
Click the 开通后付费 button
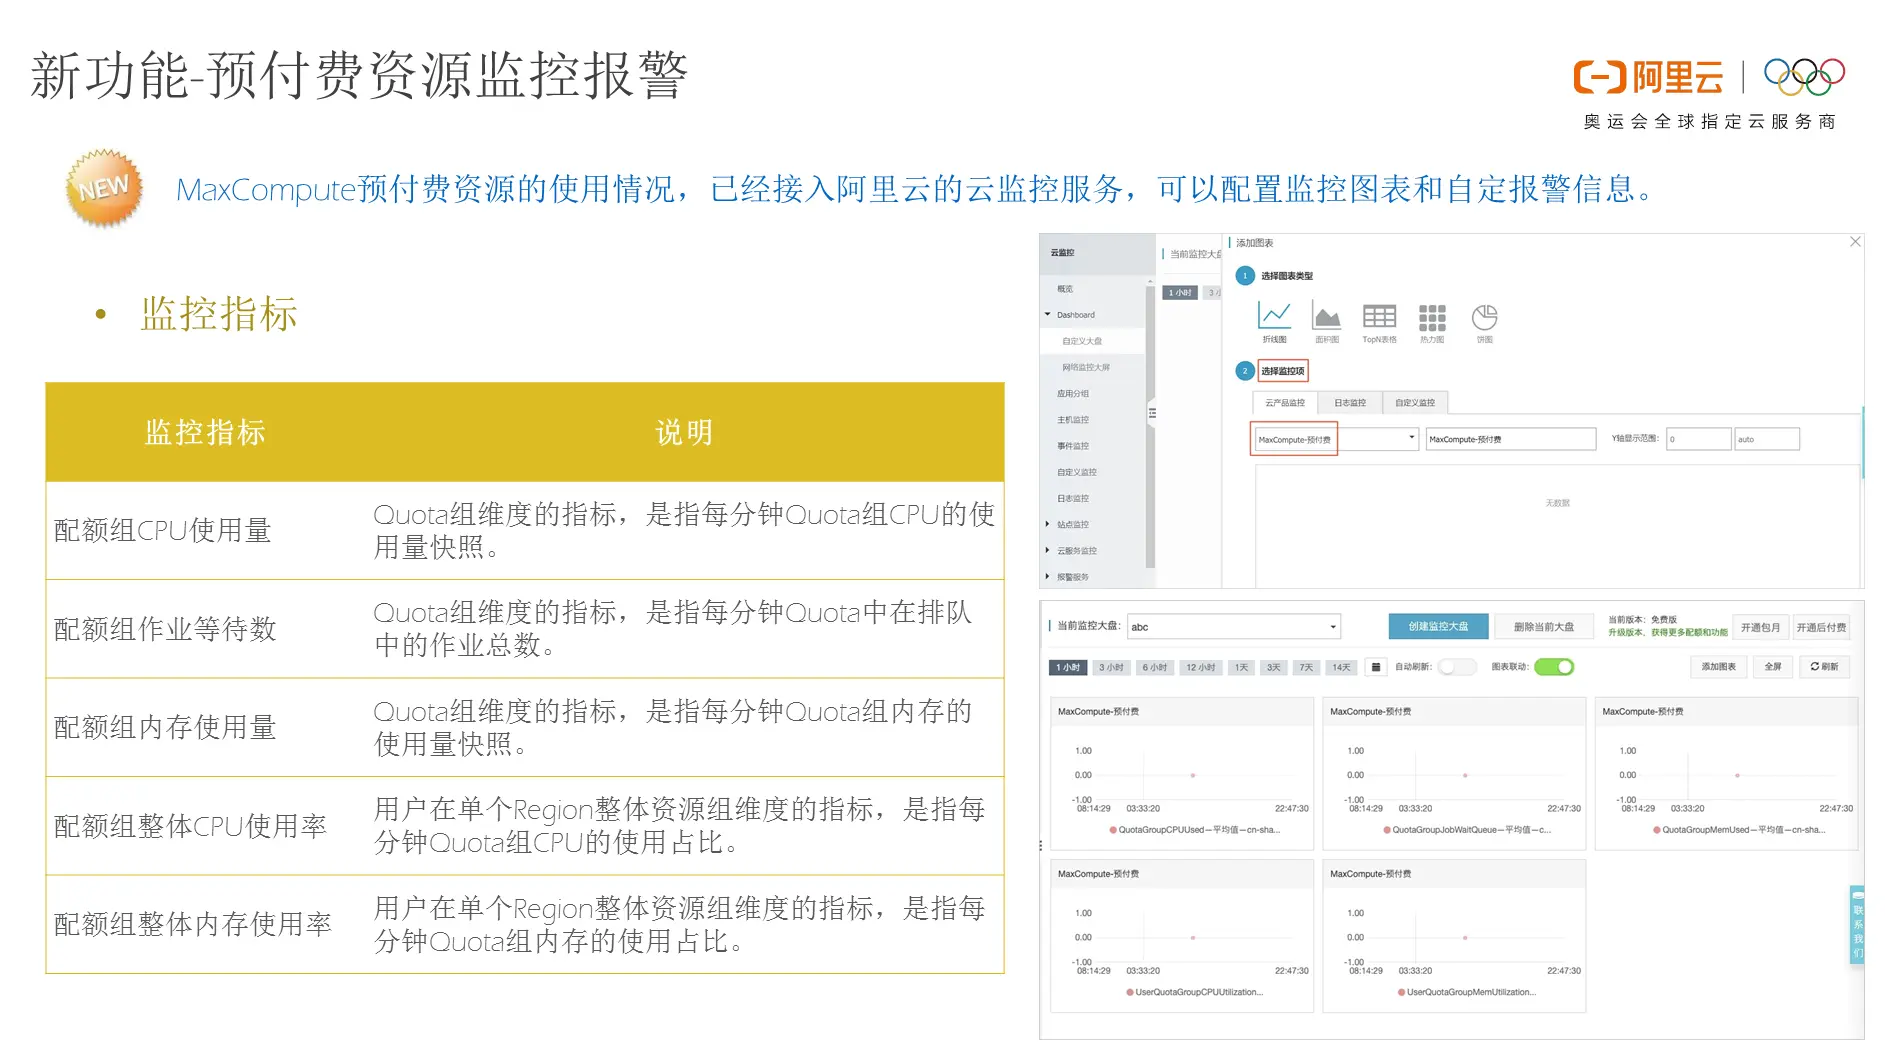(x=1821, y=627)
